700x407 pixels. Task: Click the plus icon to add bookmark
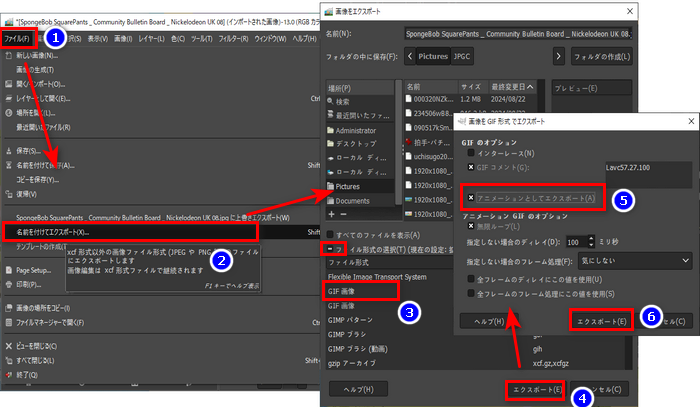pos(331,214)
